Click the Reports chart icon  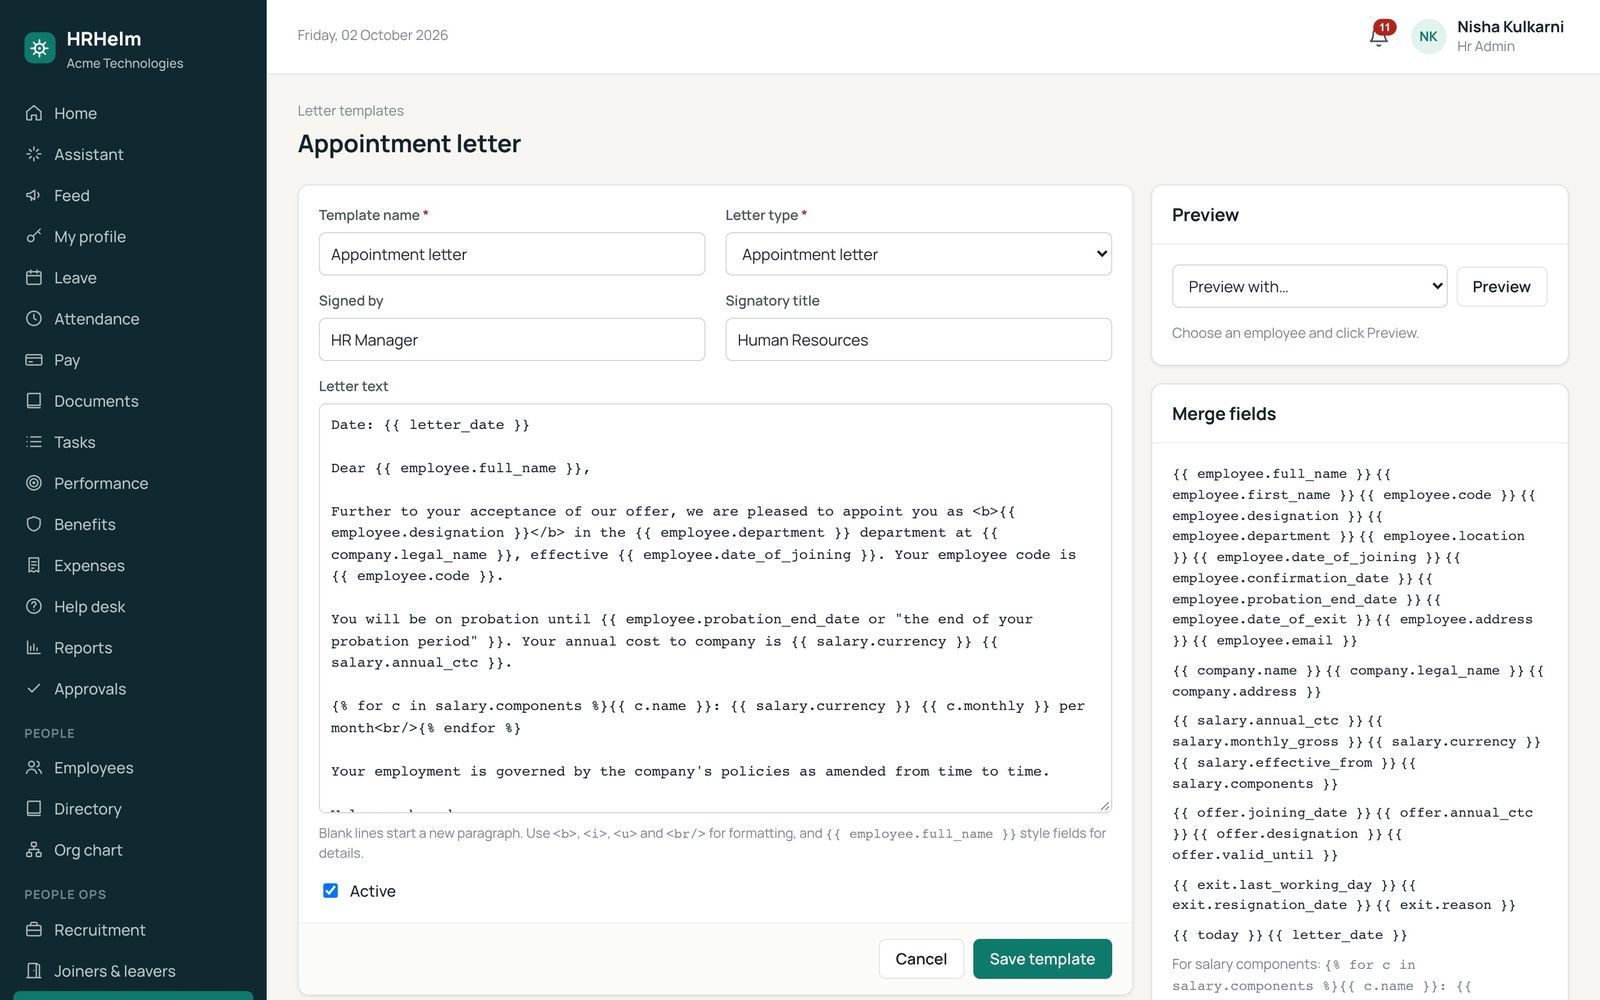[x=34, y=647]
